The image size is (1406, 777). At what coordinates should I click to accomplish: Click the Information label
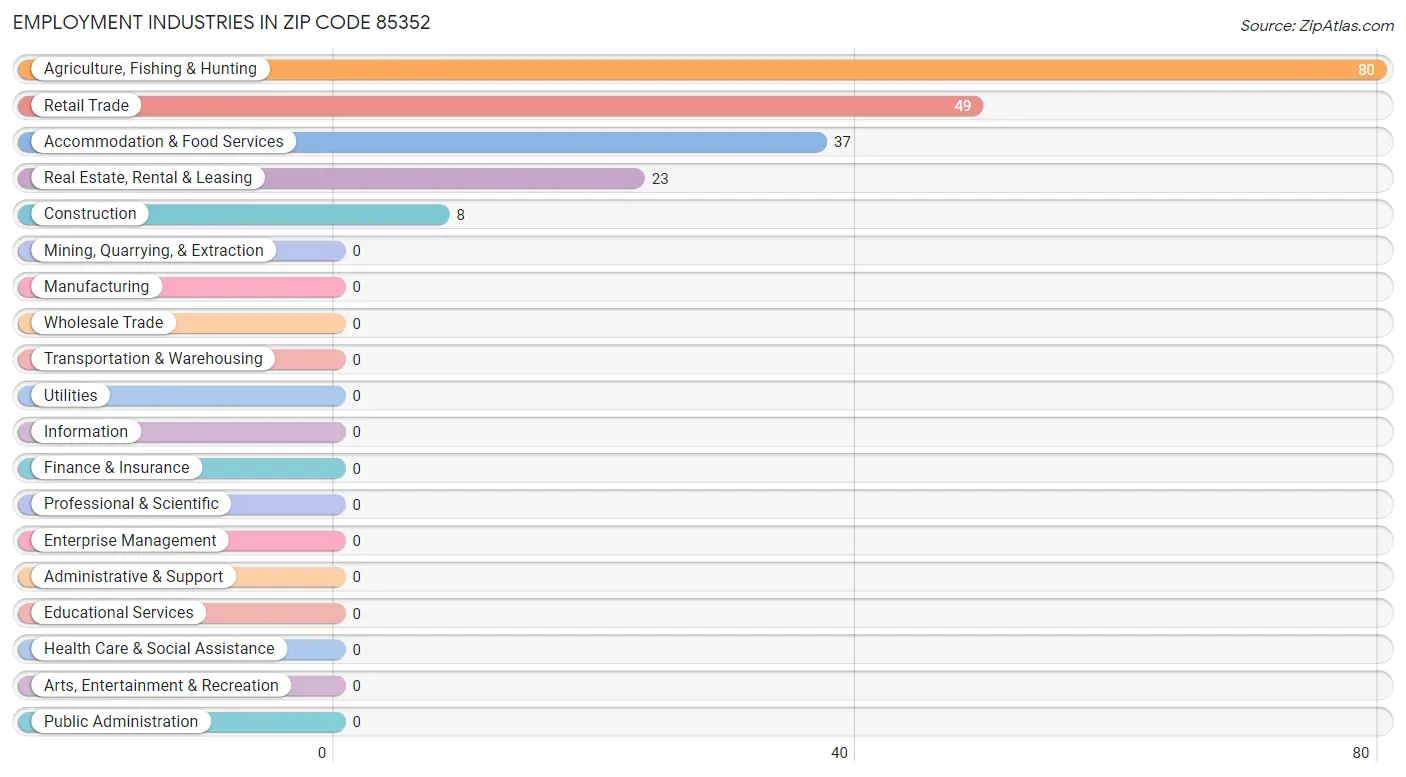click(86, 432)
